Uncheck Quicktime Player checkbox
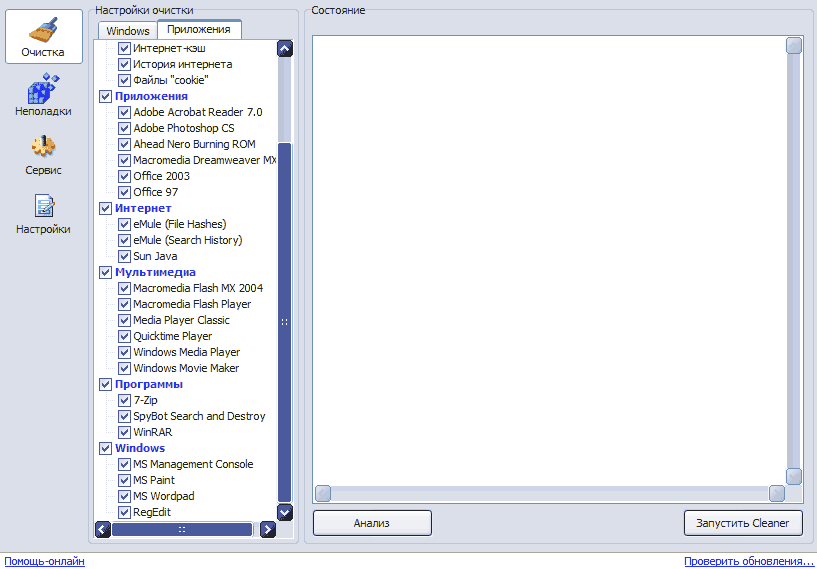The height and width of the screenshot is (569, 817). pos(124,336)
